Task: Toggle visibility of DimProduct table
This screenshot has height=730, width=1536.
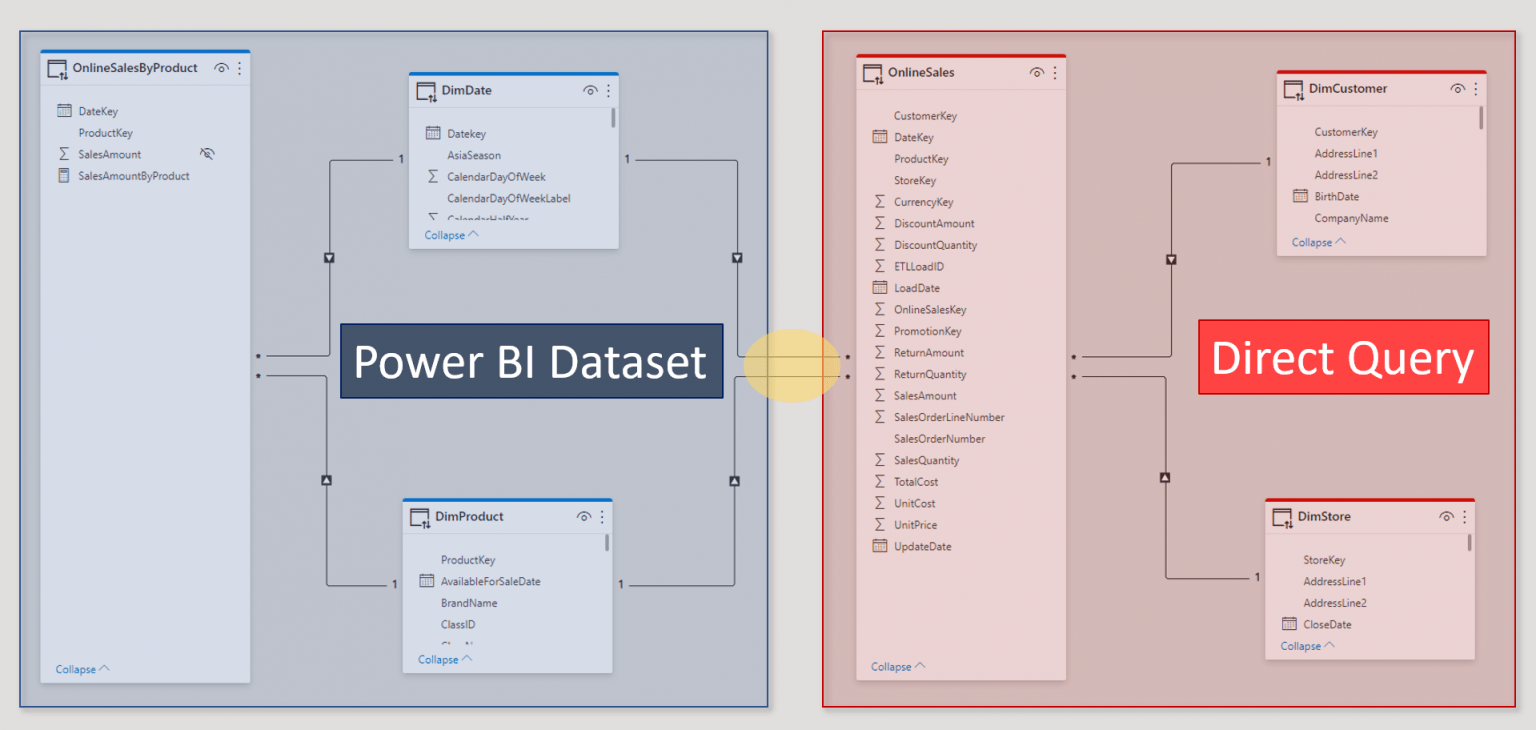Action: (584, 516)
